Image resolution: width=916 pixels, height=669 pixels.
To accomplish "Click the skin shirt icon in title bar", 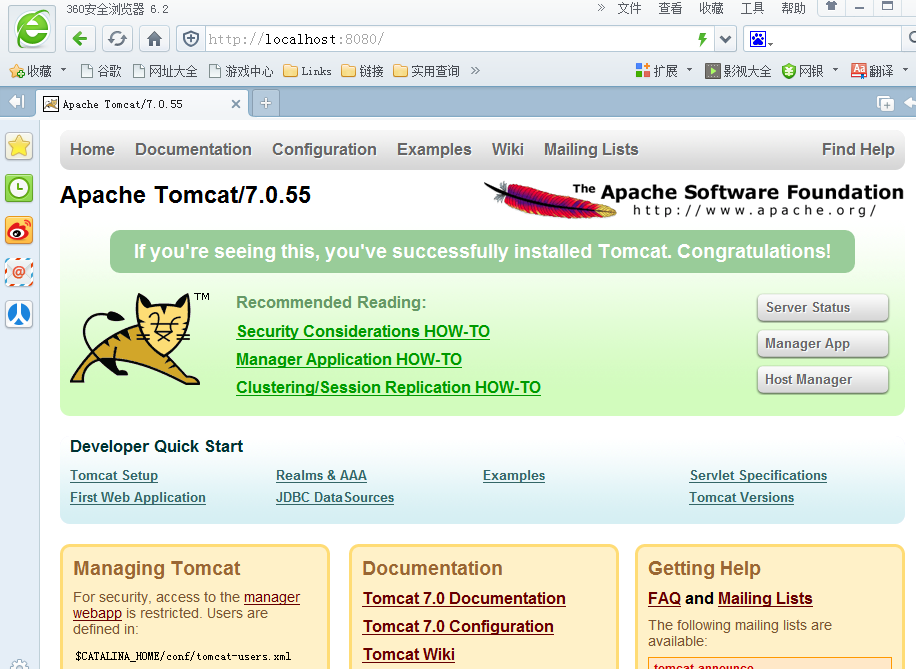I will tap(831, 7).
